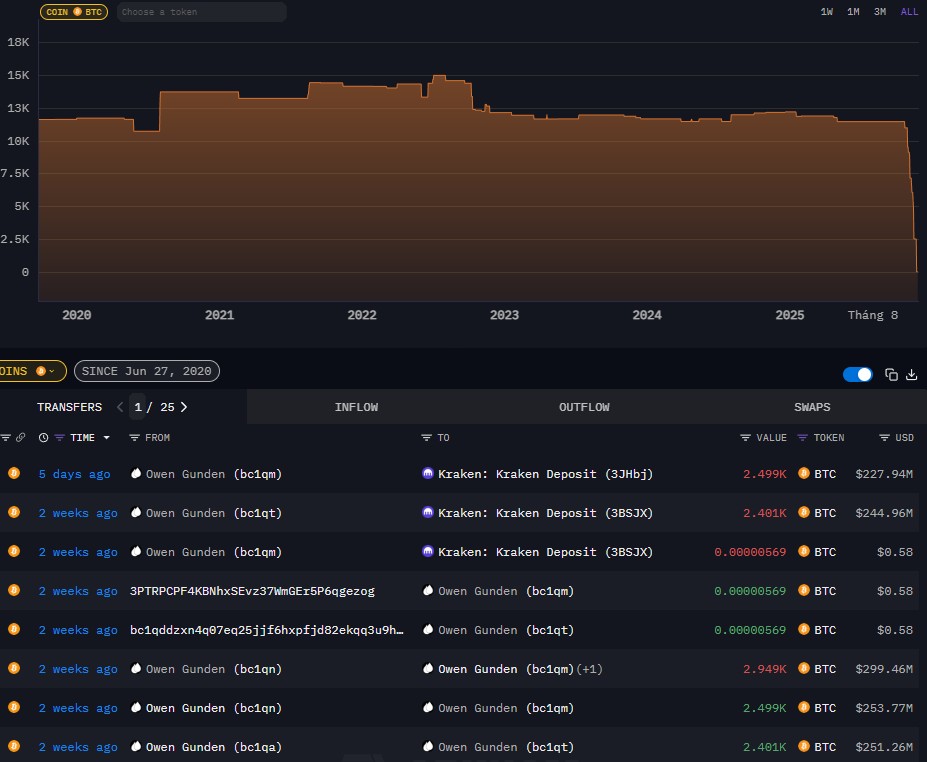Image resolution: width=927 pixels, height=762 pixels.
Task: Go to next transfers page
Action: coord(184,407)
